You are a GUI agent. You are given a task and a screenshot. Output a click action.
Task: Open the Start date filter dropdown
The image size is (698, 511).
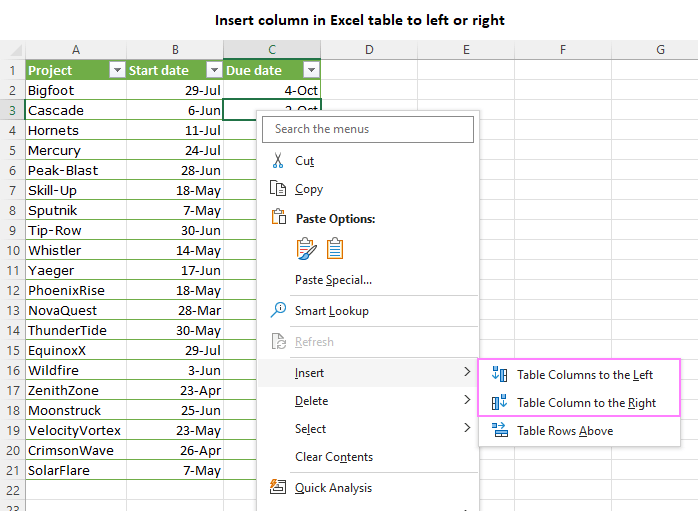pyautogui.click(x=214, y=70)
